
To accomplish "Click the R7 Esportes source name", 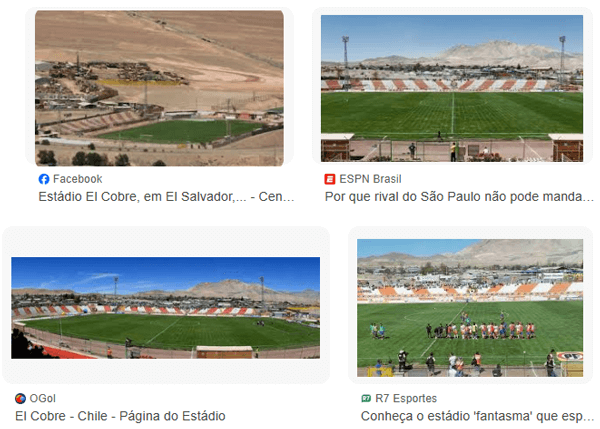I will point(406,398).
